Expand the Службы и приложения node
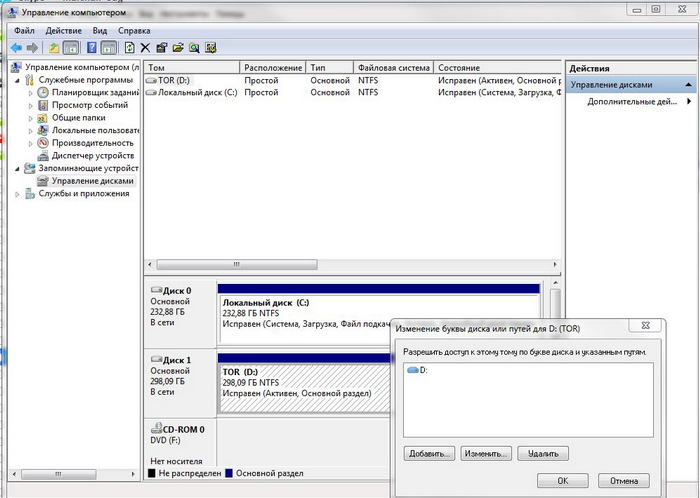 [x=18, y=193]
